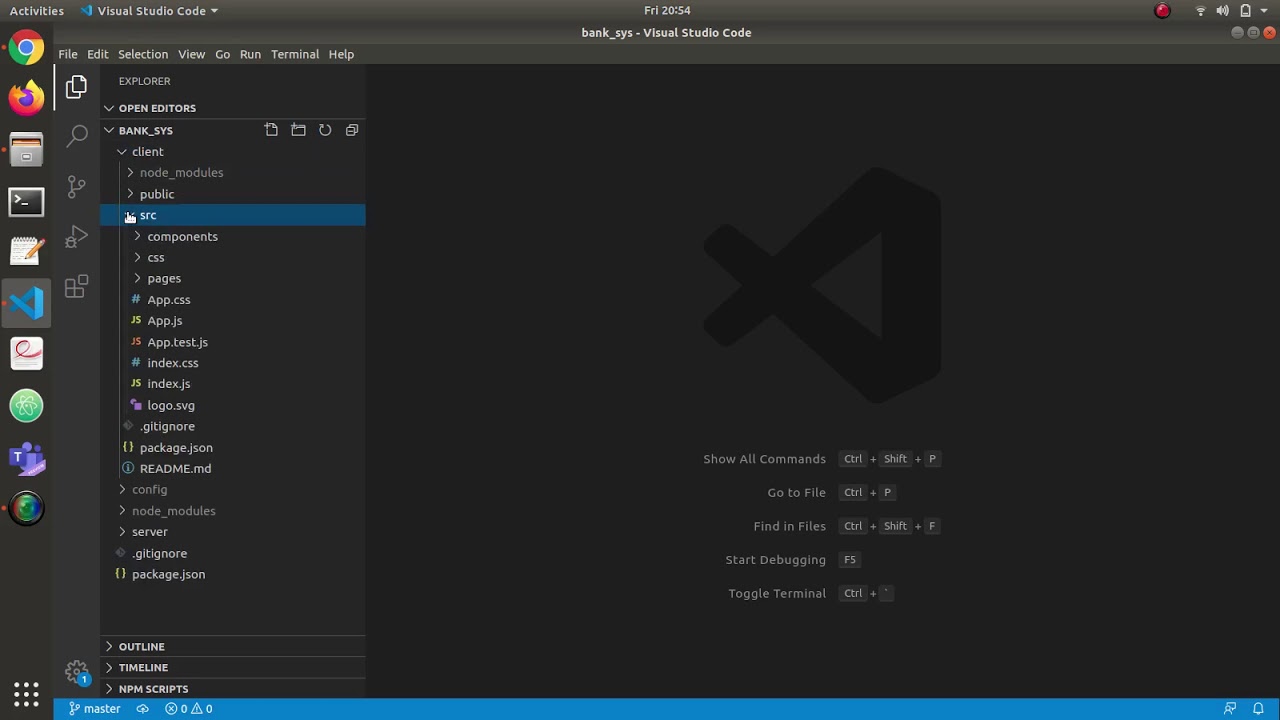This screenshot has height=720, width=1280.
Task: Create a new folder in BANK_SYS
Action: click(x=298, y=130)
